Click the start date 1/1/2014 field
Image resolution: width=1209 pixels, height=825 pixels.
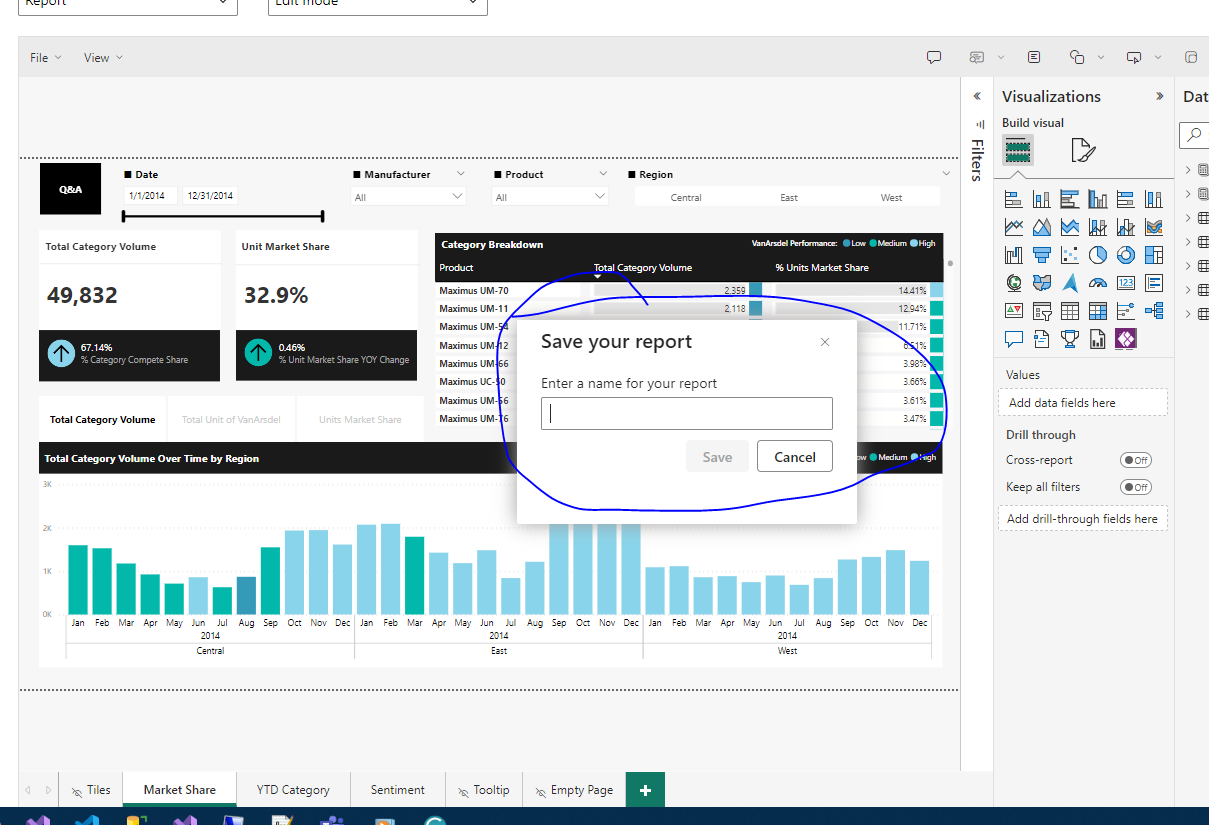click(x=151, y=195)
